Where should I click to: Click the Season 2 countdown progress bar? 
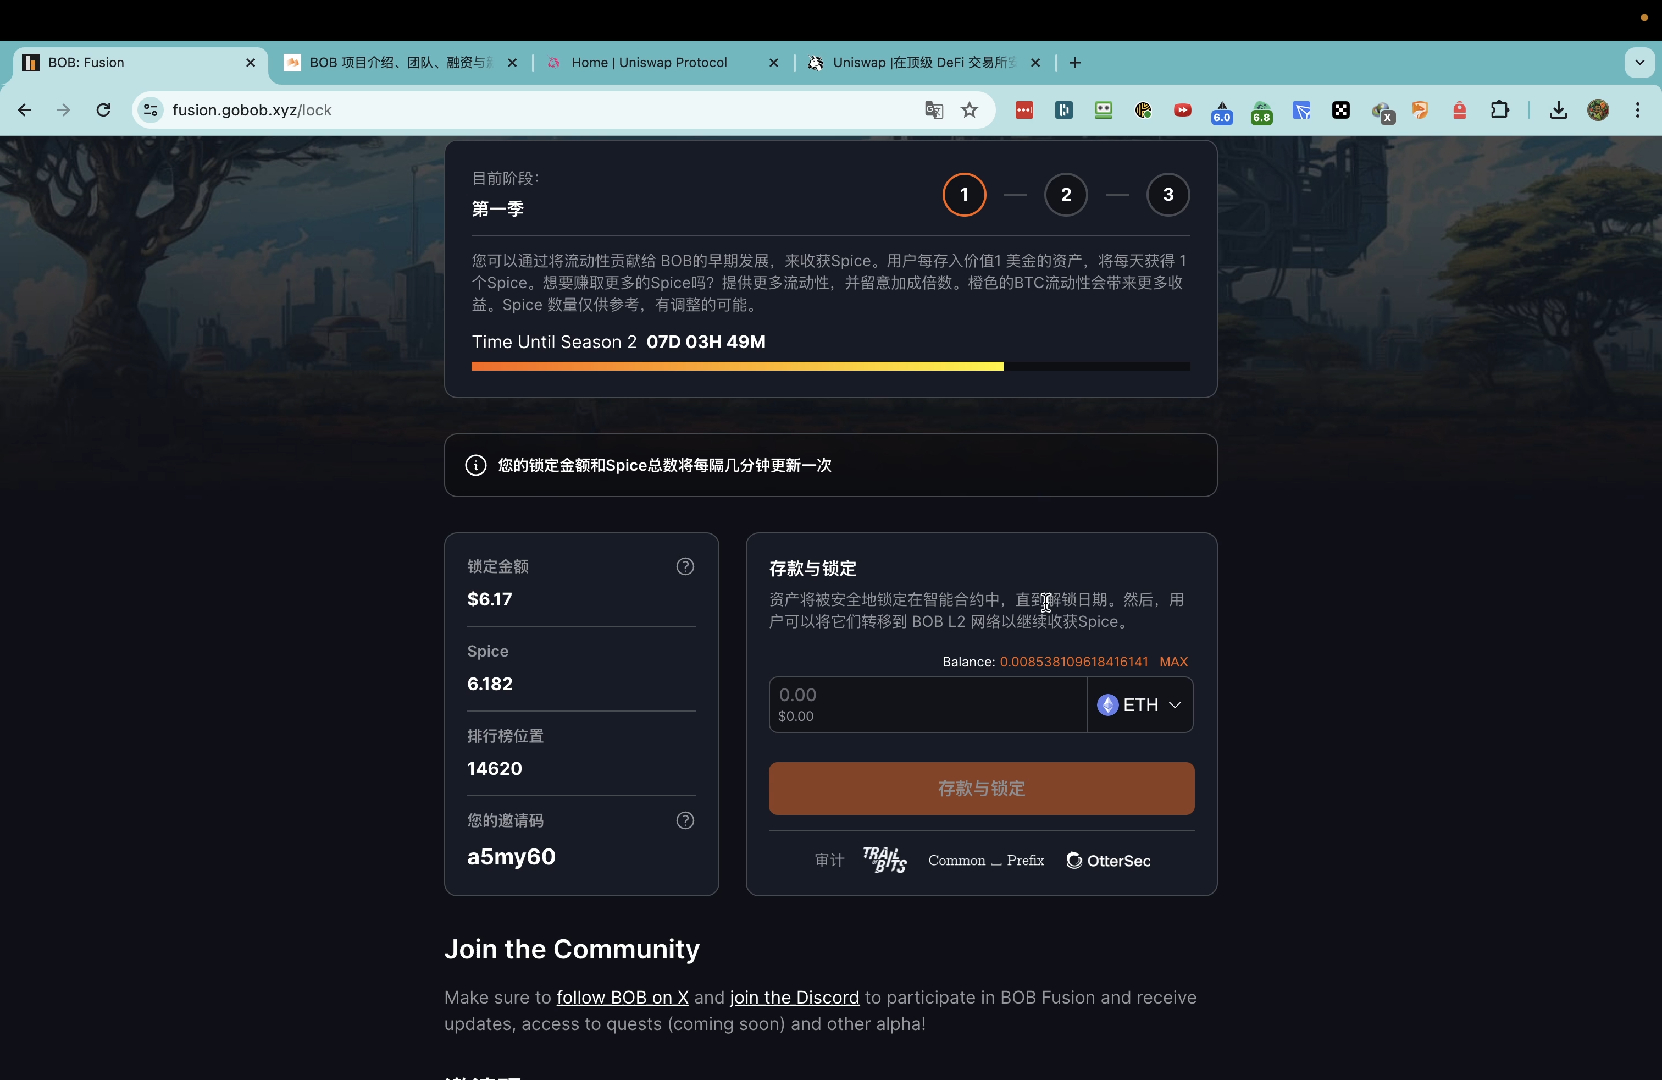830,367
